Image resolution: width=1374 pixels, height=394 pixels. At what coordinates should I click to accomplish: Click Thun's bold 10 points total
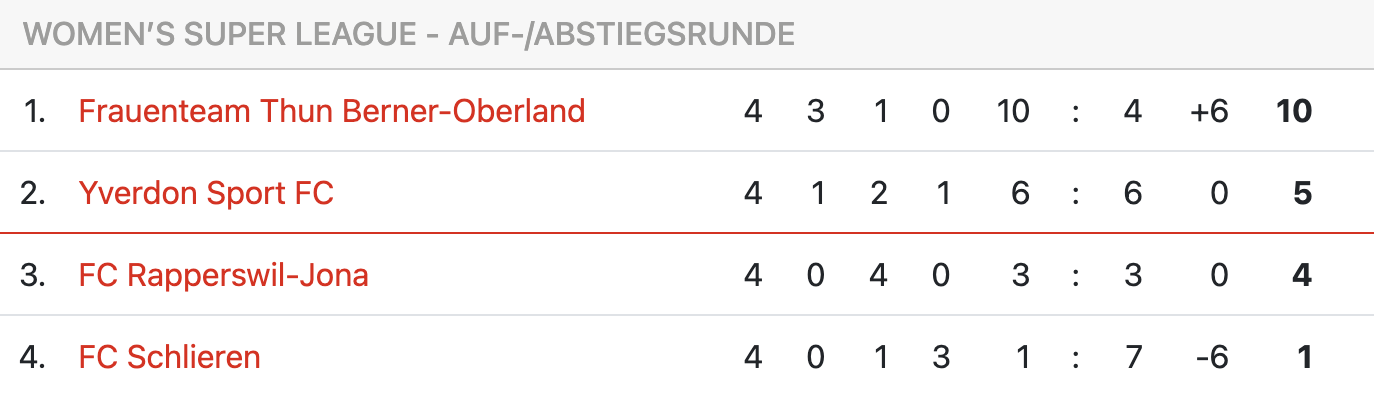pyautogui.click(x=1294, y=110)
